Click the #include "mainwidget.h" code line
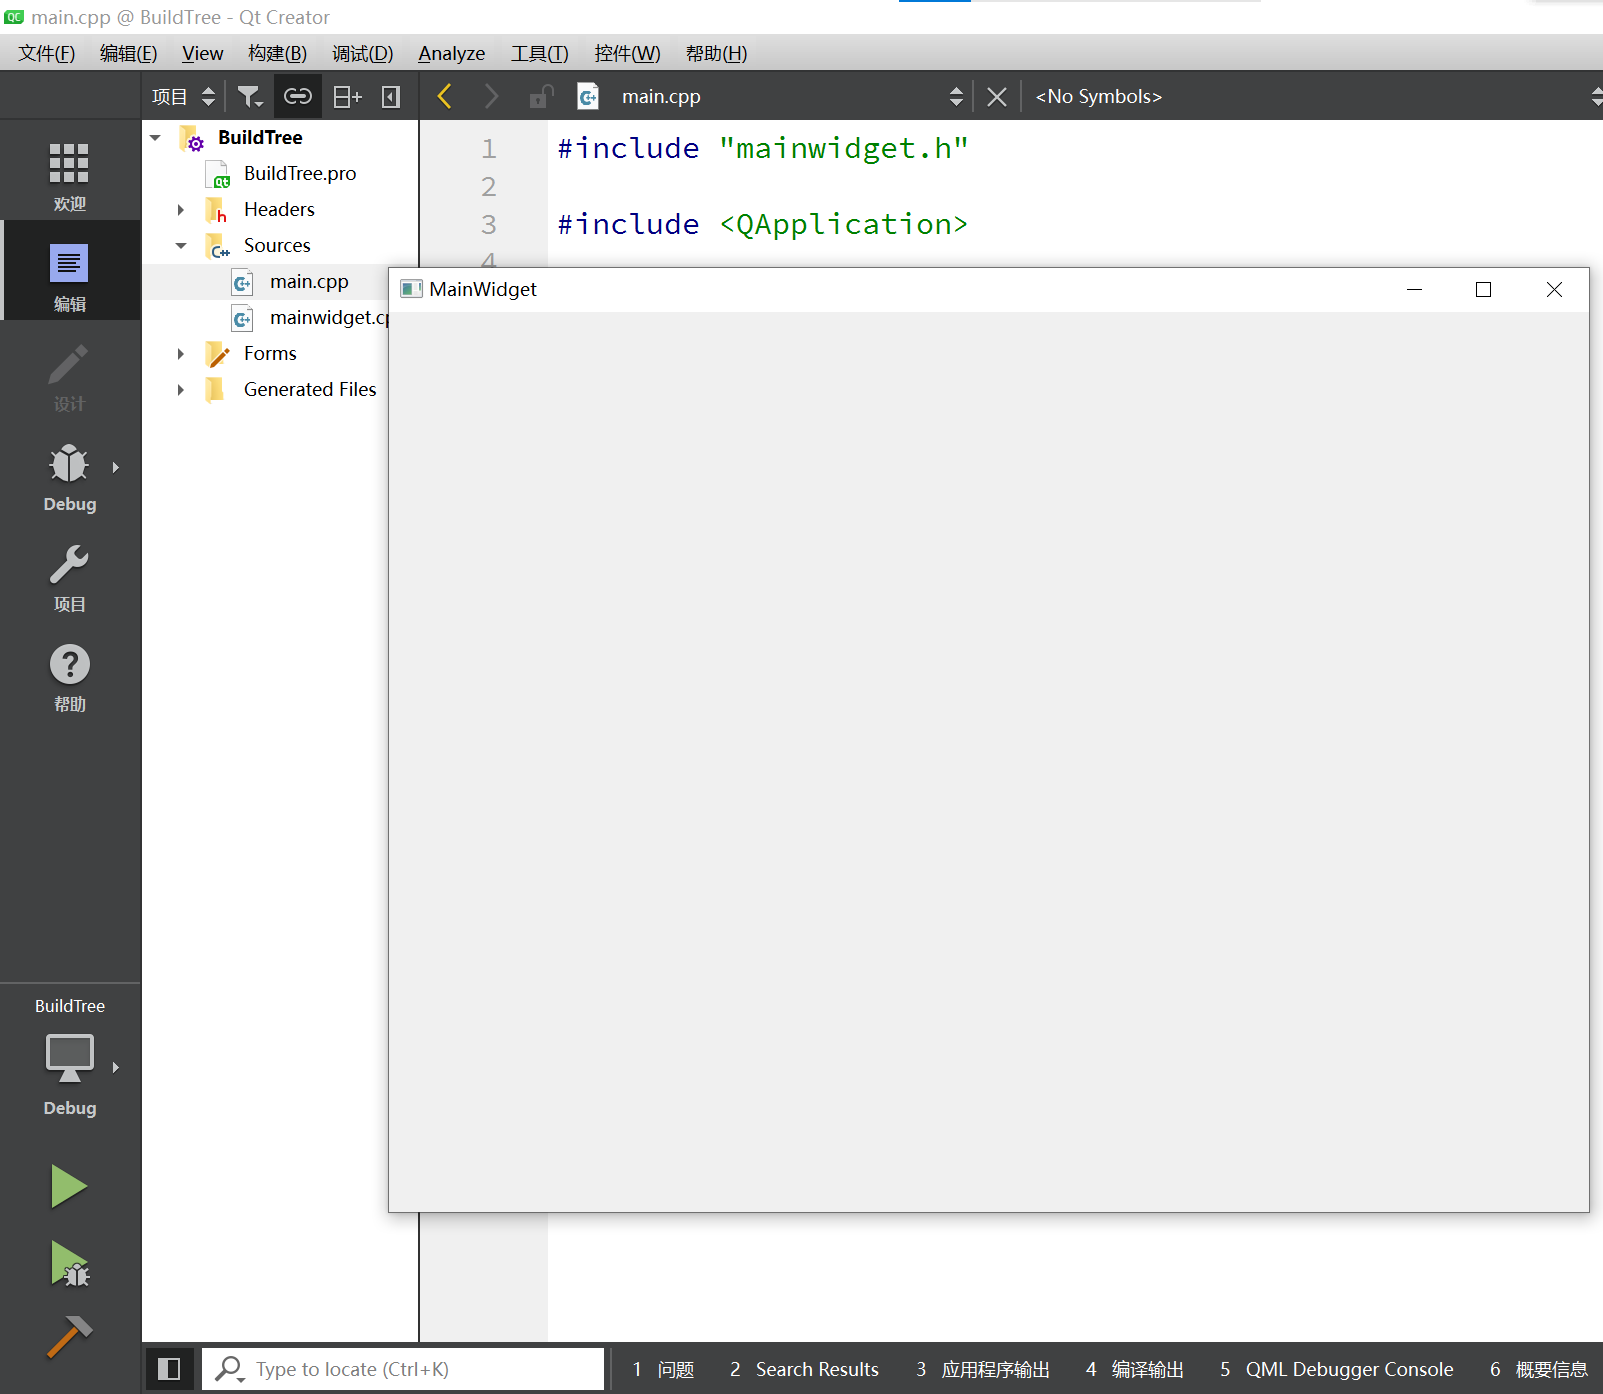This screenshot has height=1394, width=1603. (x=763, y=148)
